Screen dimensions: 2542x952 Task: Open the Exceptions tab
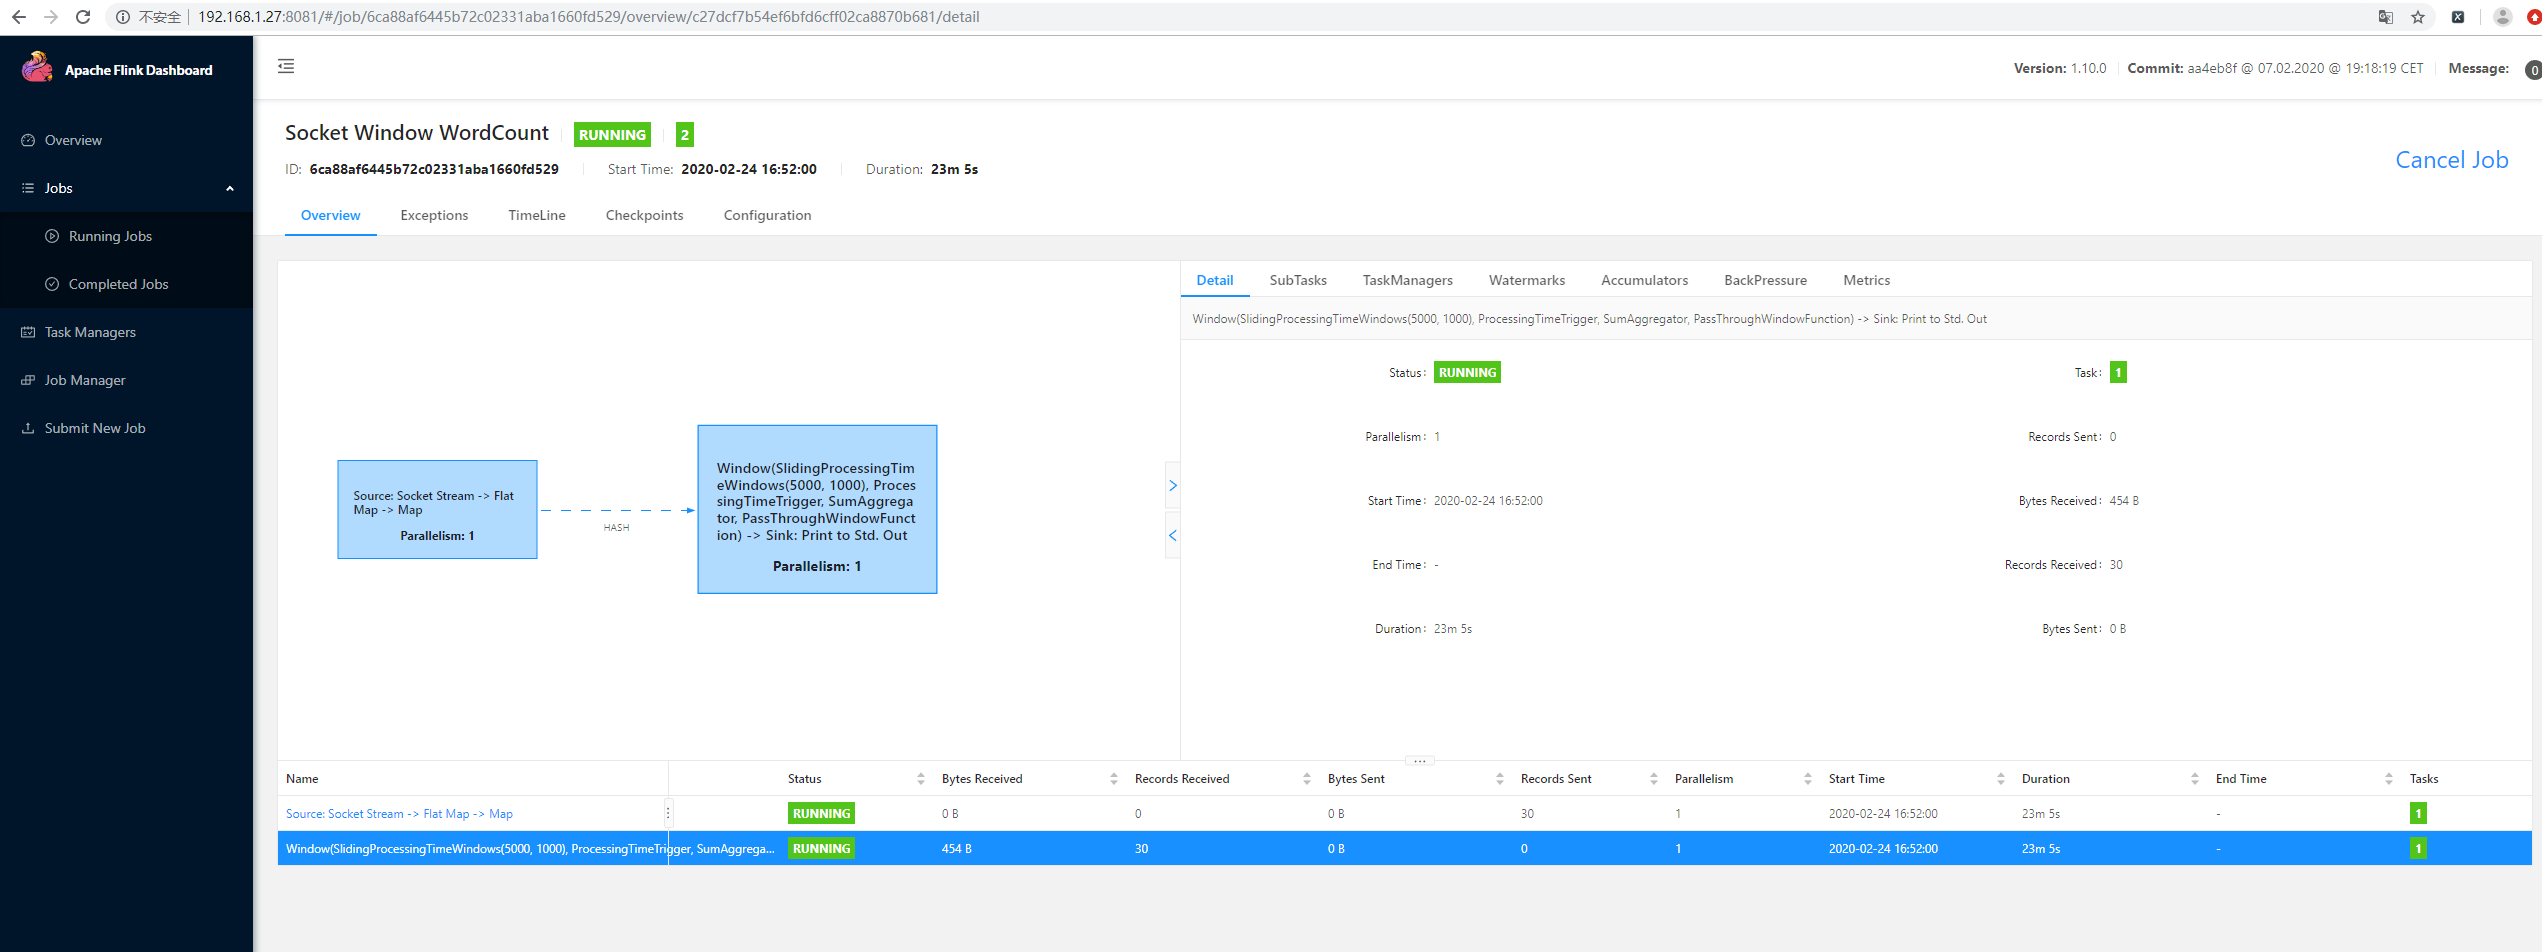coord(434,215)
